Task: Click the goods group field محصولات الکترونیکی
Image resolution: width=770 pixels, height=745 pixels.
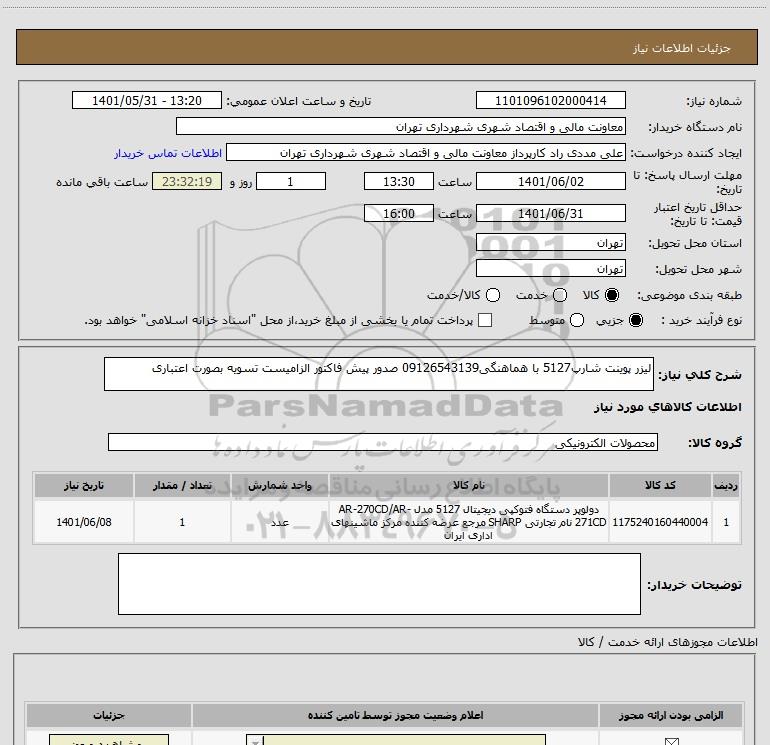Action: (383, 442)
